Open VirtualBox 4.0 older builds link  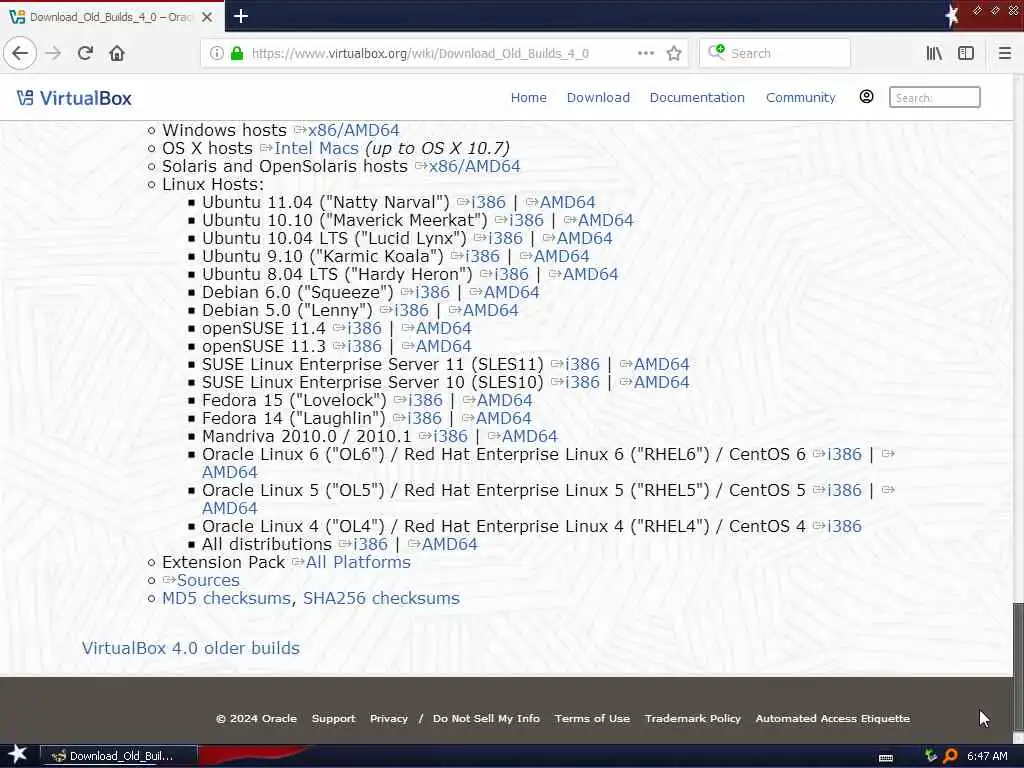191,648
